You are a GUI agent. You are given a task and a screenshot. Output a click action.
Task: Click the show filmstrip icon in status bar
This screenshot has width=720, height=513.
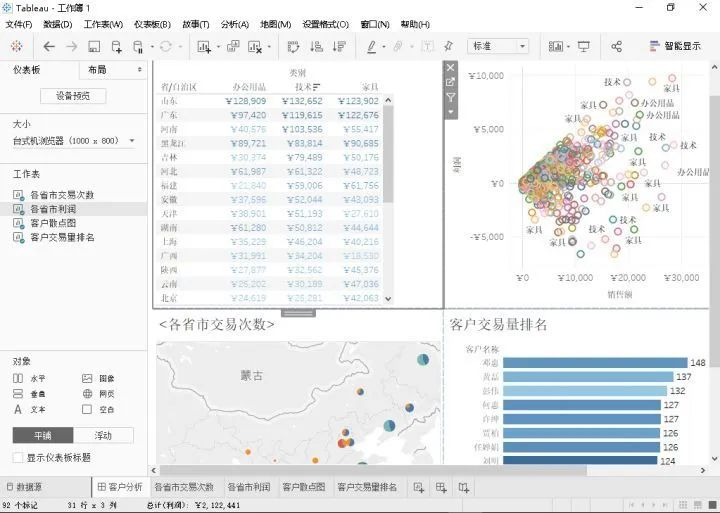[698, 505]
